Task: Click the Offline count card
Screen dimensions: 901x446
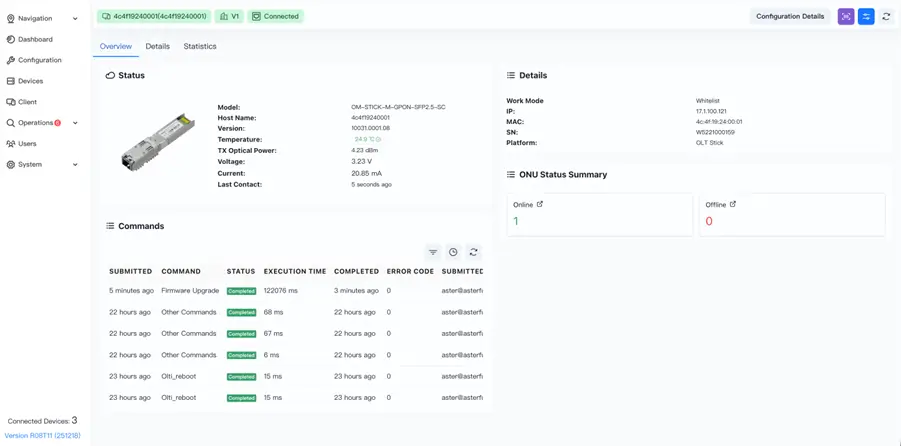Action: (x=792, y=214)
